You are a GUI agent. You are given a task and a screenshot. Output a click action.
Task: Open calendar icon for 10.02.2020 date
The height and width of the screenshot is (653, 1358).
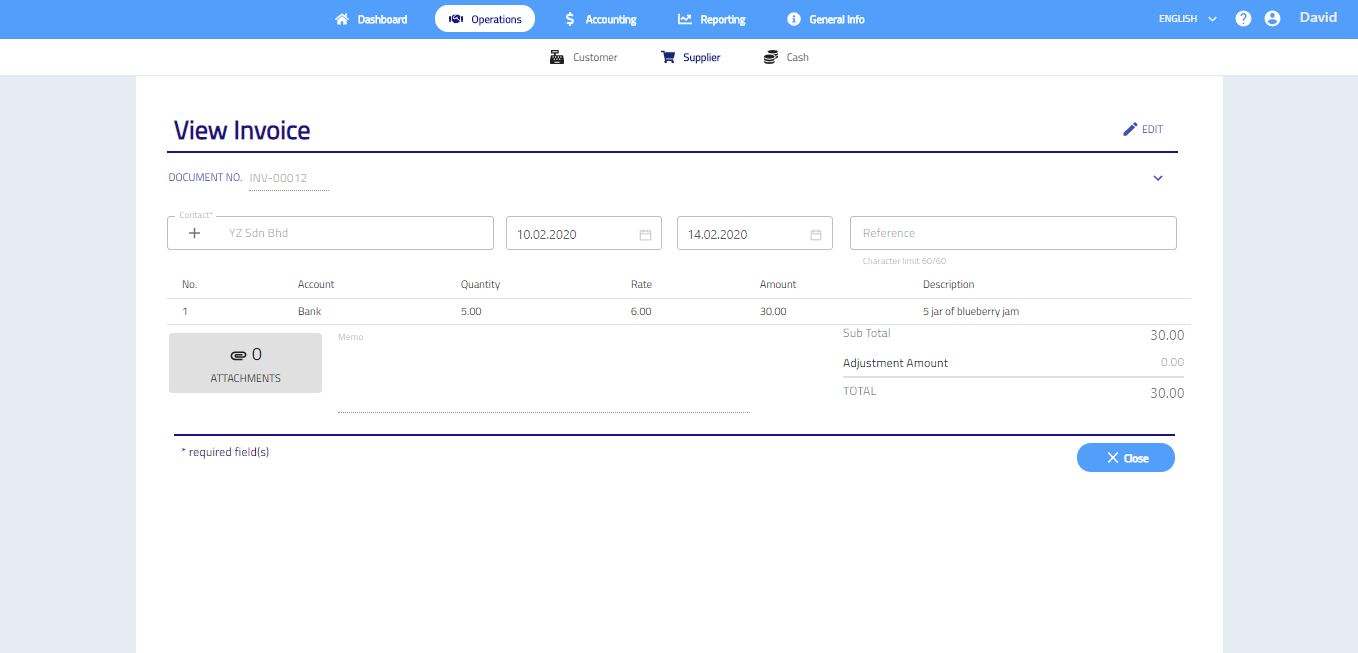645,235
